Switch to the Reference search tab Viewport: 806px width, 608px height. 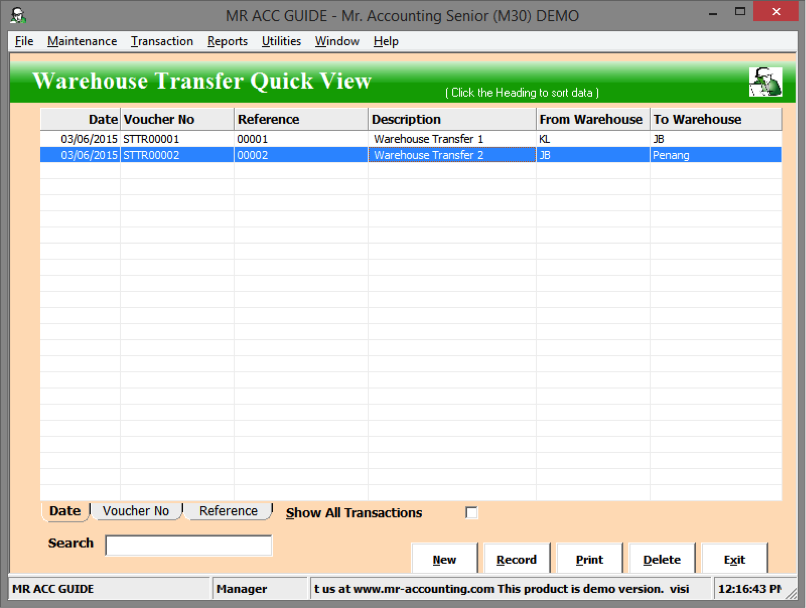point(228,511)
